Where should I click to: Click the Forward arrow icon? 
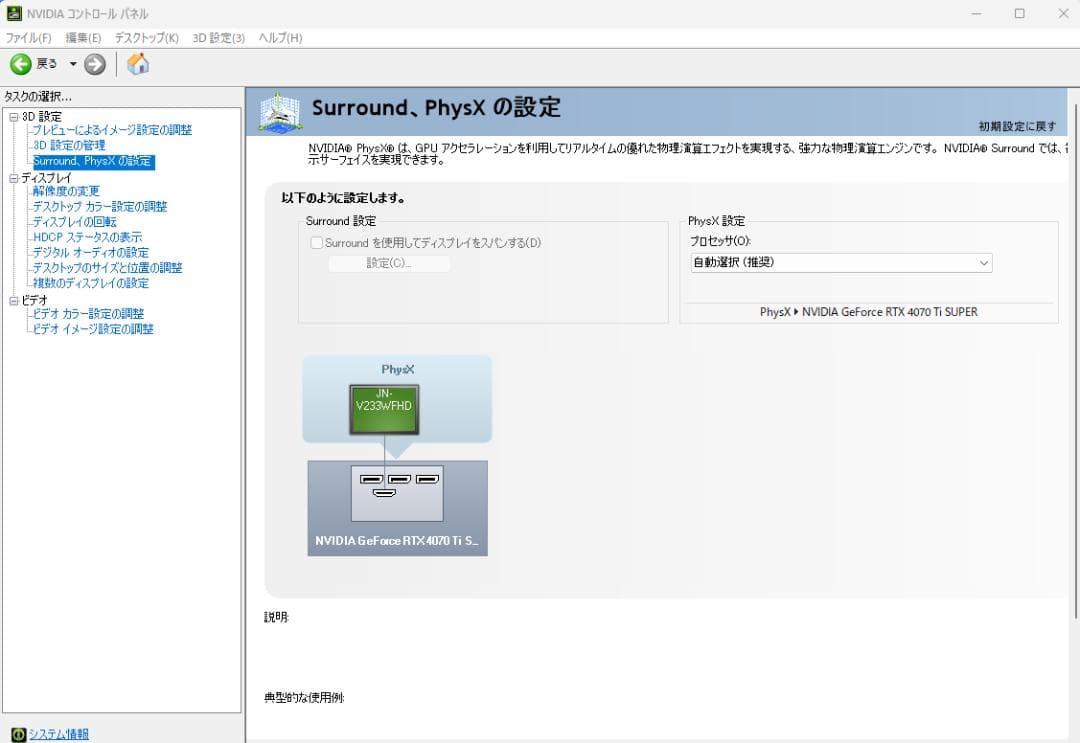95,64
